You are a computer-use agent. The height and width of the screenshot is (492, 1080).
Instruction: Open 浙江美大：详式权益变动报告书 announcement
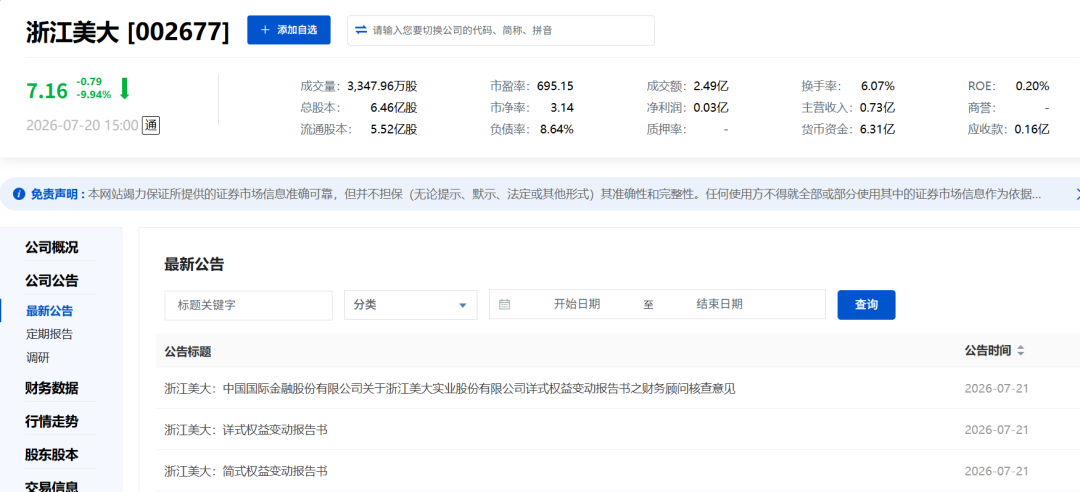[246, 429]
